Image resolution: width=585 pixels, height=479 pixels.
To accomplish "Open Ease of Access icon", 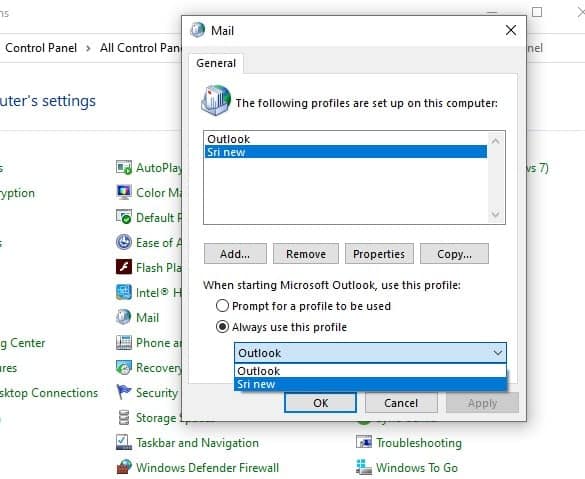I will [123, 242].
